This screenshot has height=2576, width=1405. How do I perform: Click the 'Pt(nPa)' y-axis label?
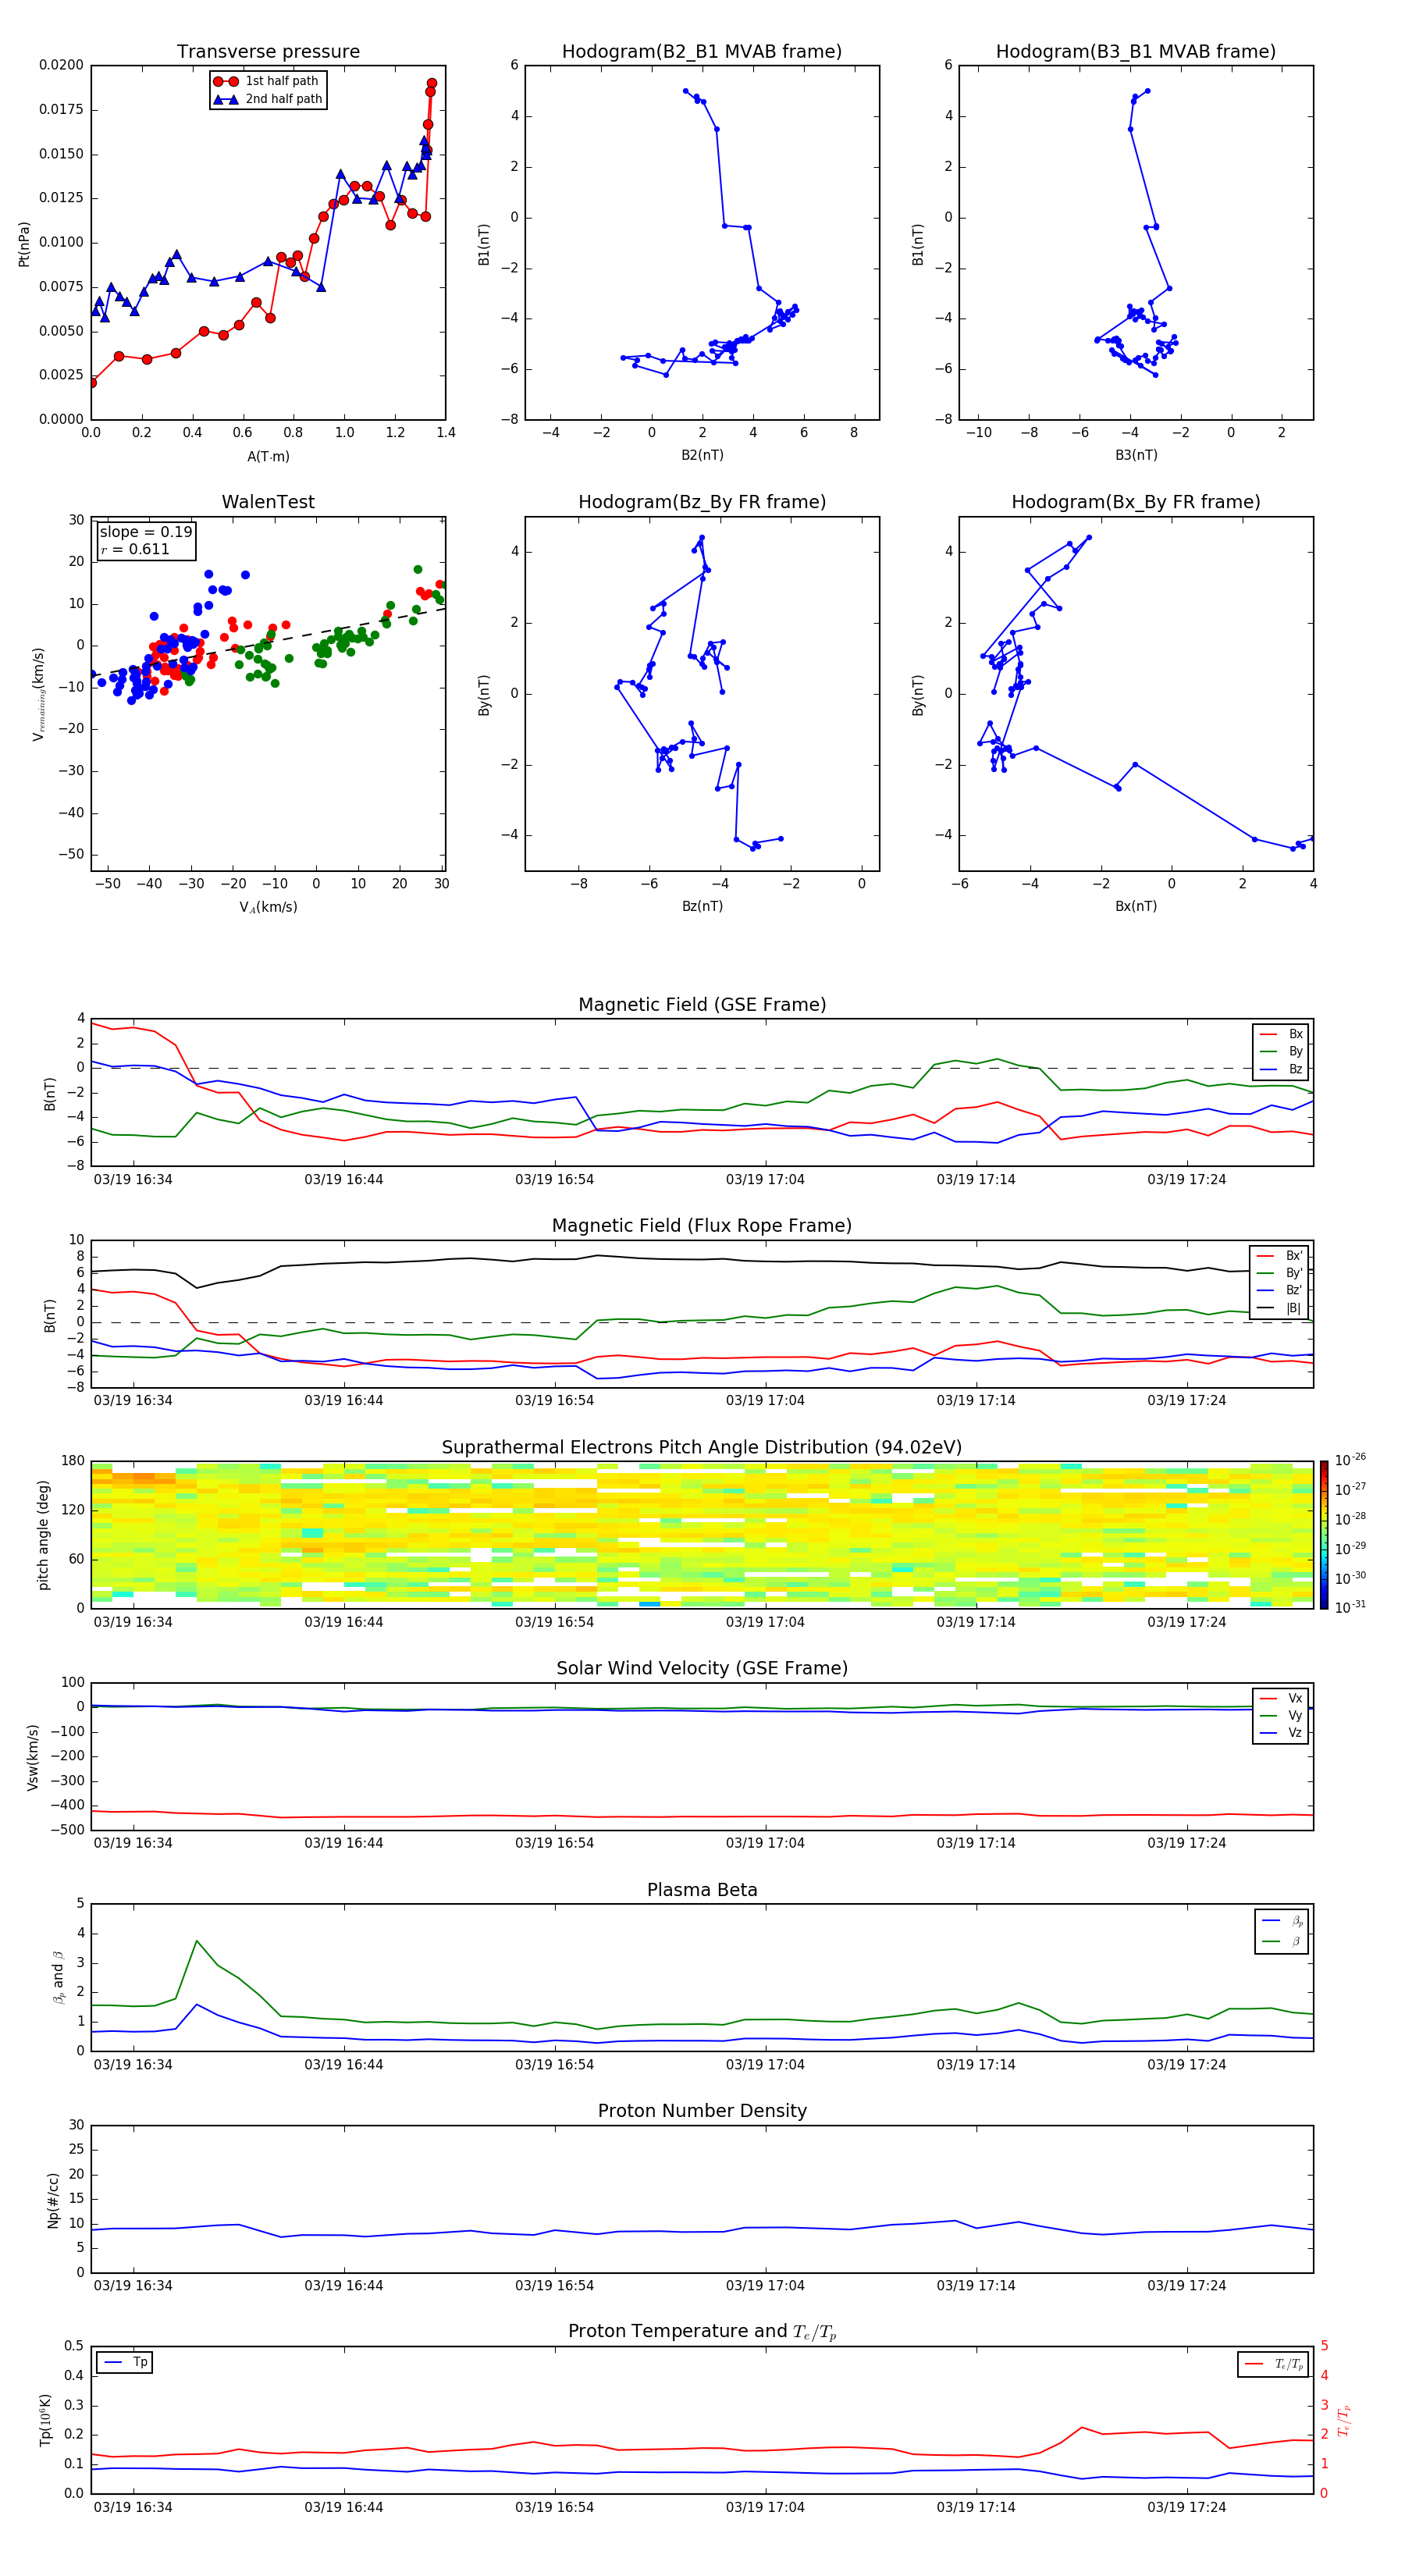(24, 243)
